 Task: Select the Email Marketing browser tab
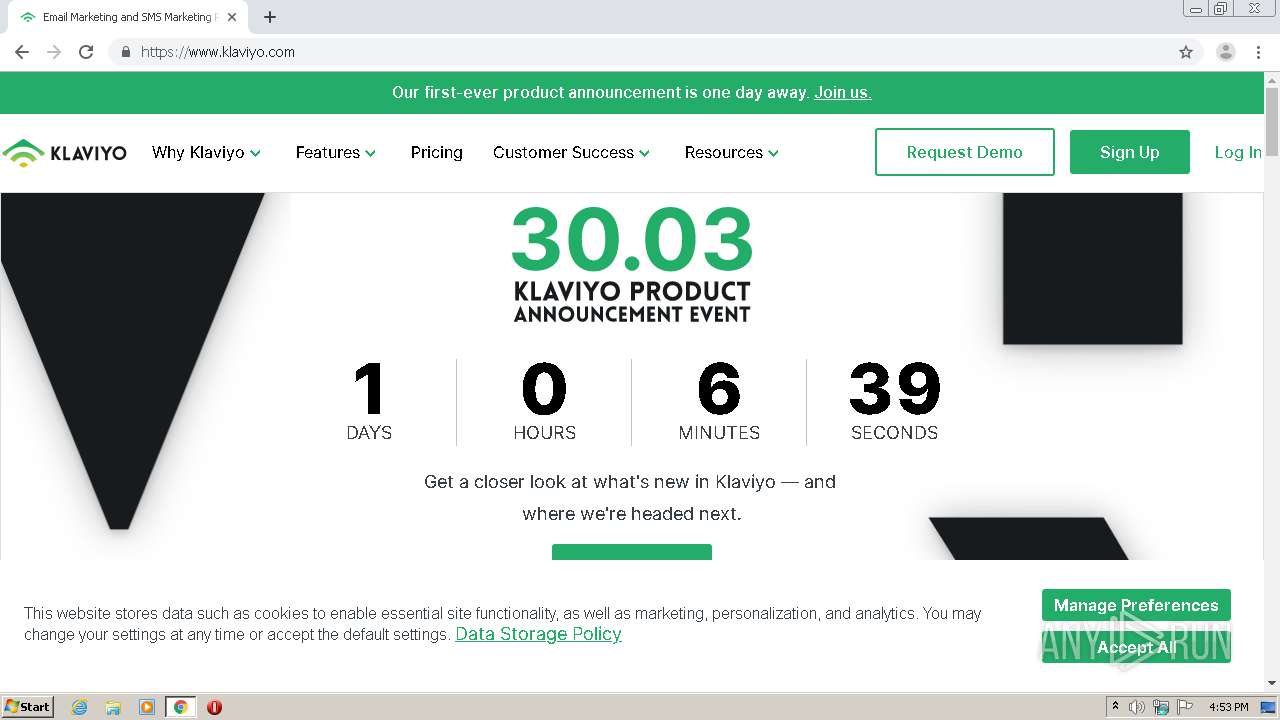[128, 17]
